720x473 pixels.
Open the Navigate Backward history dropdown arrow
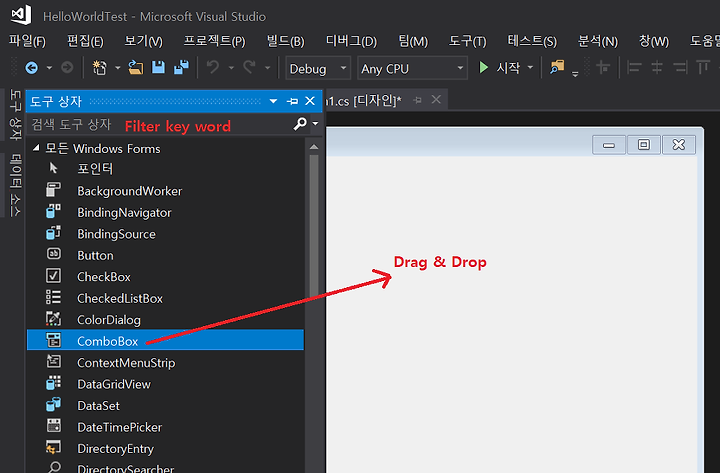(x=49, y=68)
